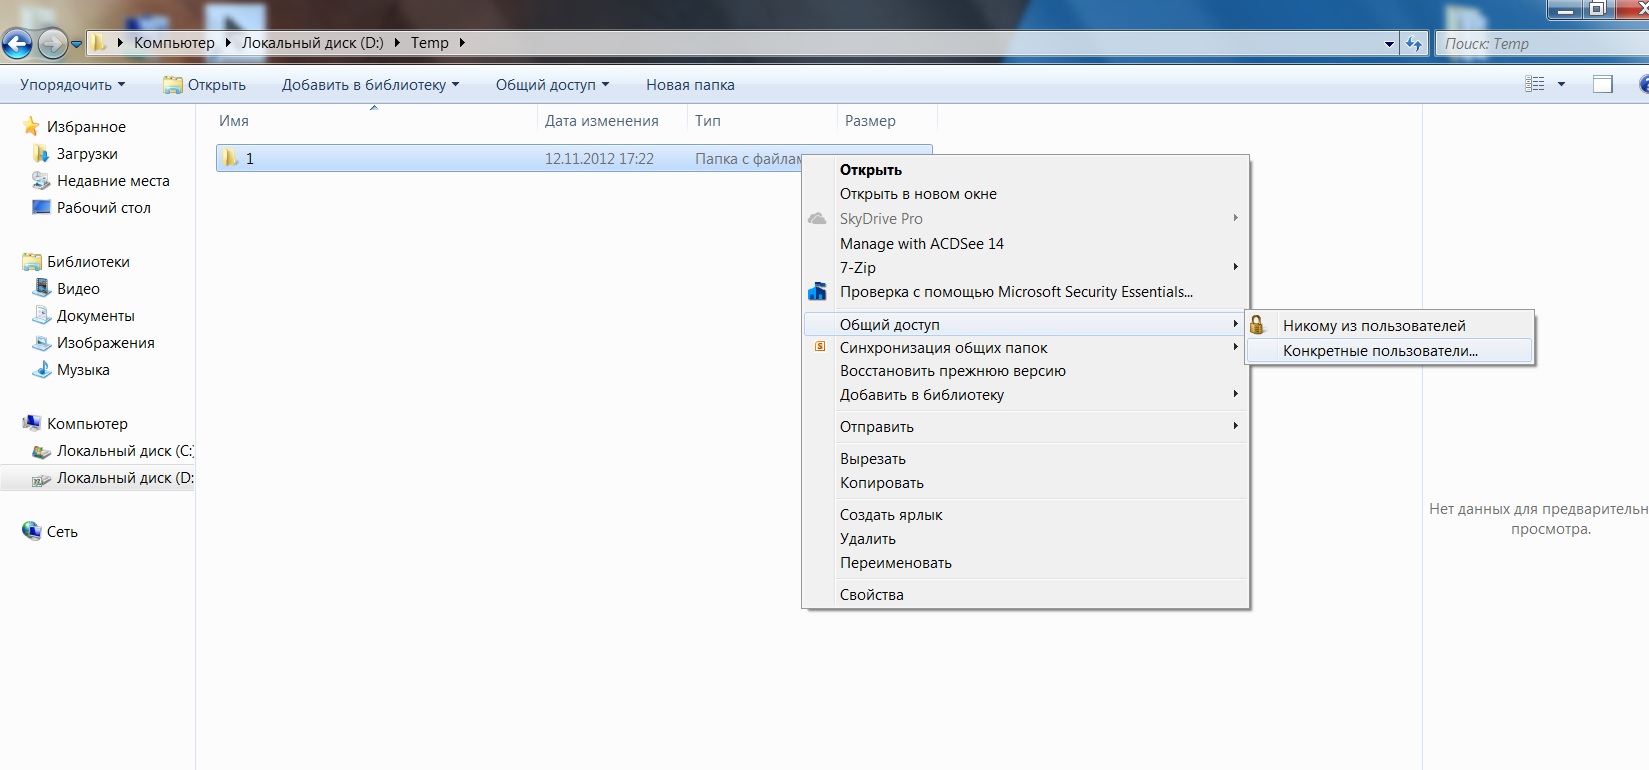Viewport: 1649px width, 770px height.
Task: Open the SkyDrive Pro submenu
Action: [x=1025, y=218]
